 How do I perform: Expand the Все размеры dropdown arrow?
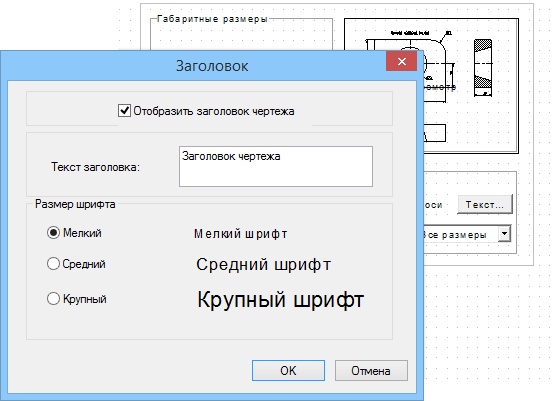tap(504, 234)
